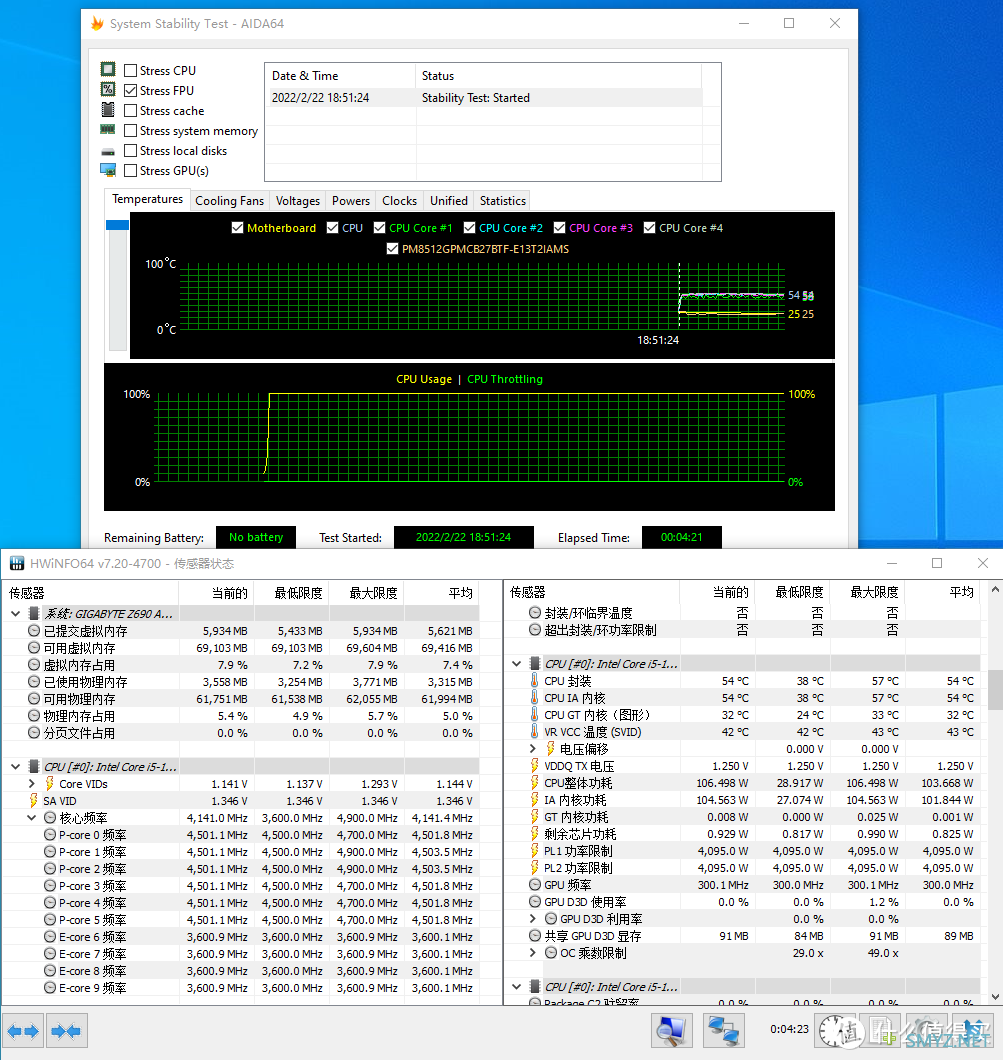Click the Test Started 2022/2/22 18:51:24 field

click(x=464, y=537)
